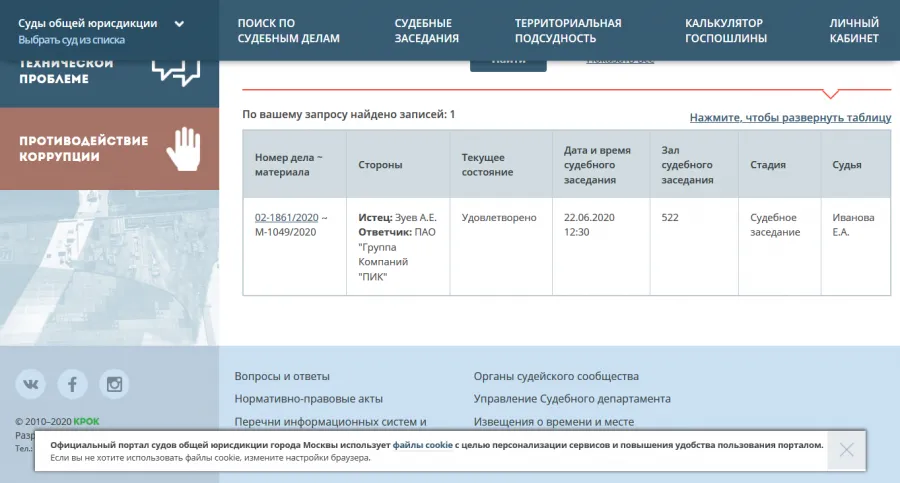Open 'Личный кабинет' menu item

click(x=854, y=30)
